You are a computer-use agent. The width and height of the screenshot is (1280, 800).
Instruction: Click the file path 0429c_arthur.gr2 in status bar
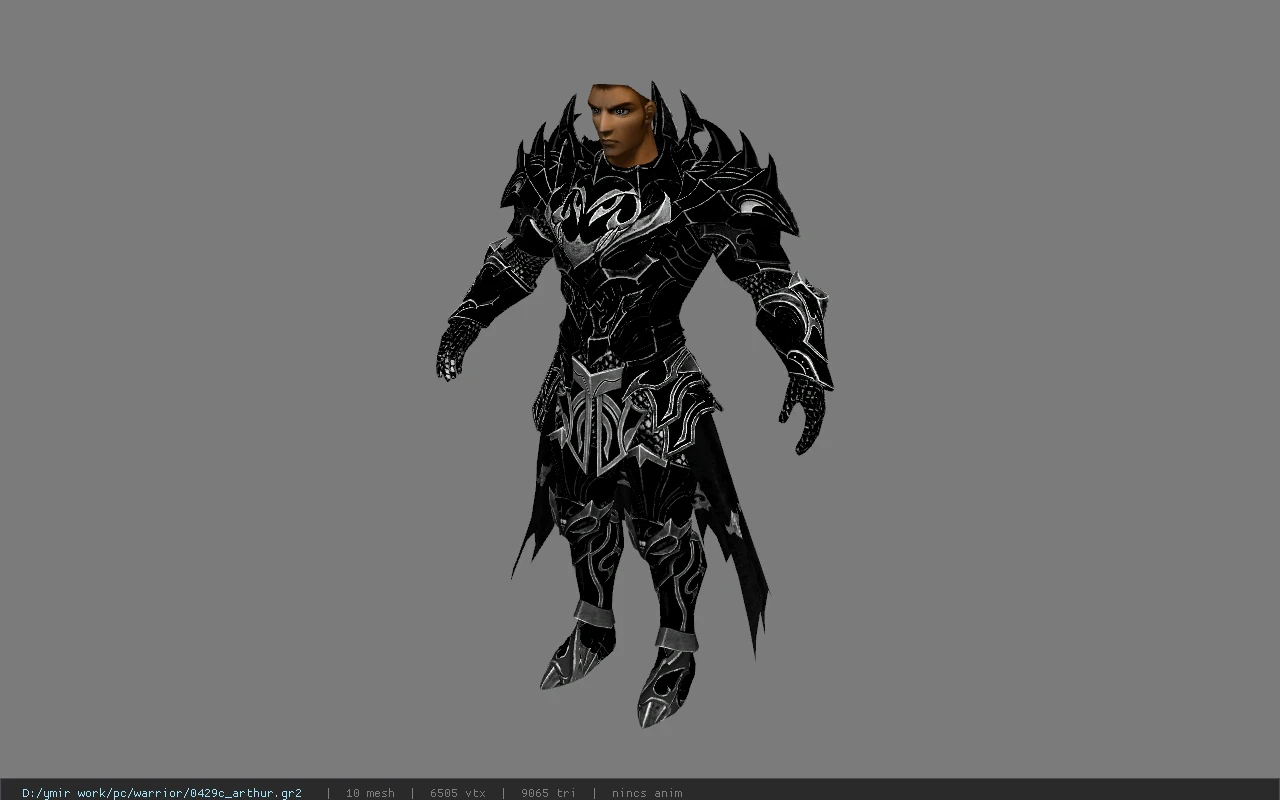pos(162,793)
